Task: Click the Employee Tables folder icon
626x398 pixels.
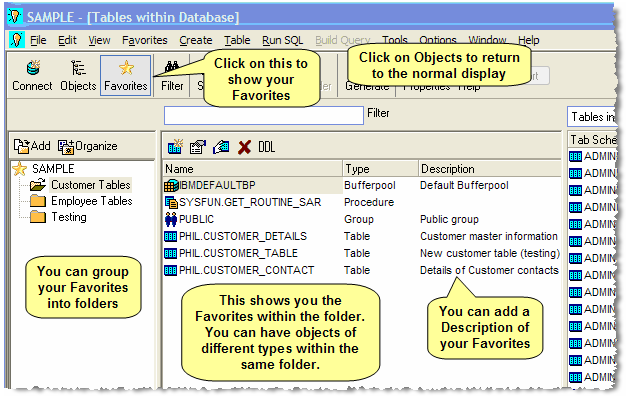Action: click(38, 200)
